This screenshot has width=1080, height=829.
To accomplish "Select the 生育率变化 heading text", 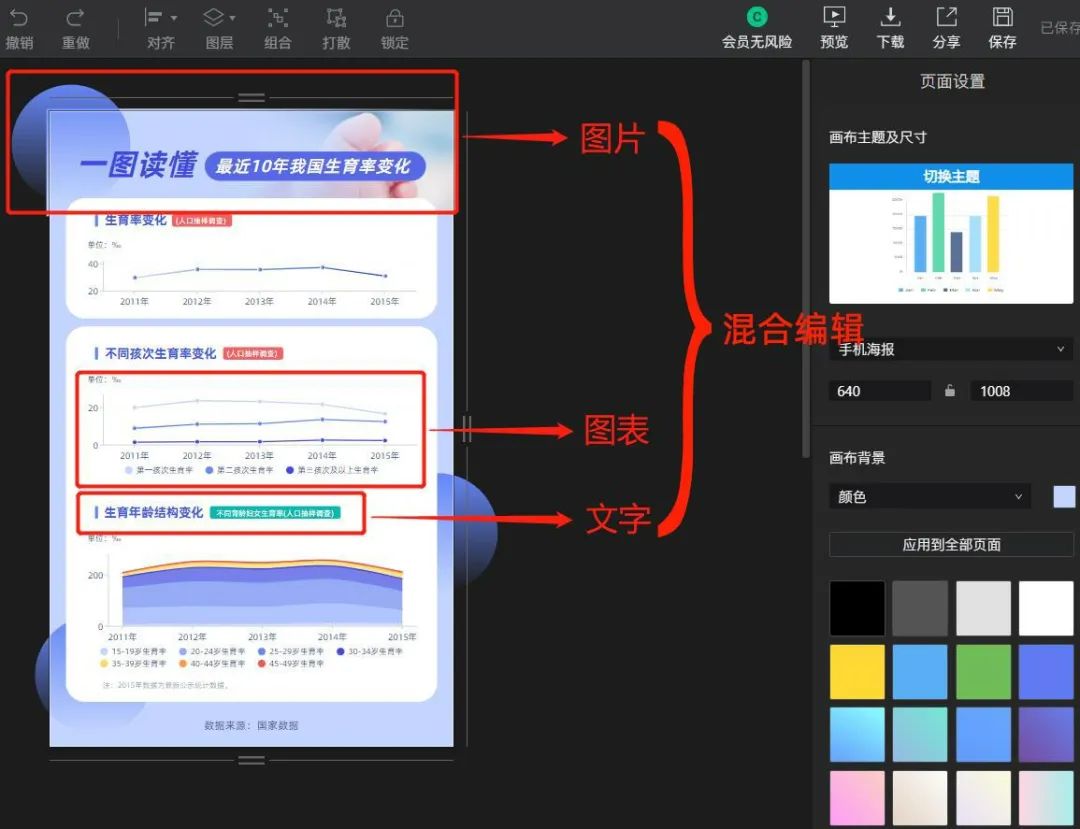I will point(136,220).
